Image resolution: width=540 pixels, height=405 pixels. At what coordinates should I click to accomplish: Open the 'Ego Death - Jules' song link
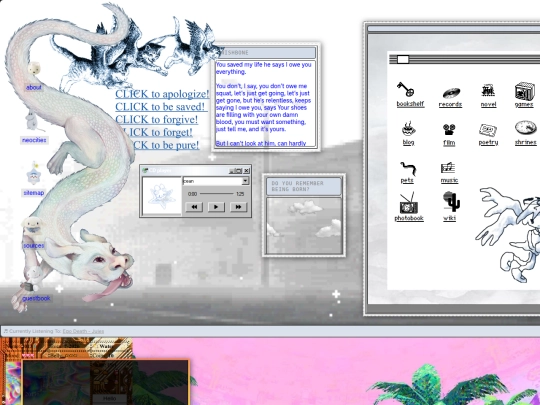coord(83,331)
